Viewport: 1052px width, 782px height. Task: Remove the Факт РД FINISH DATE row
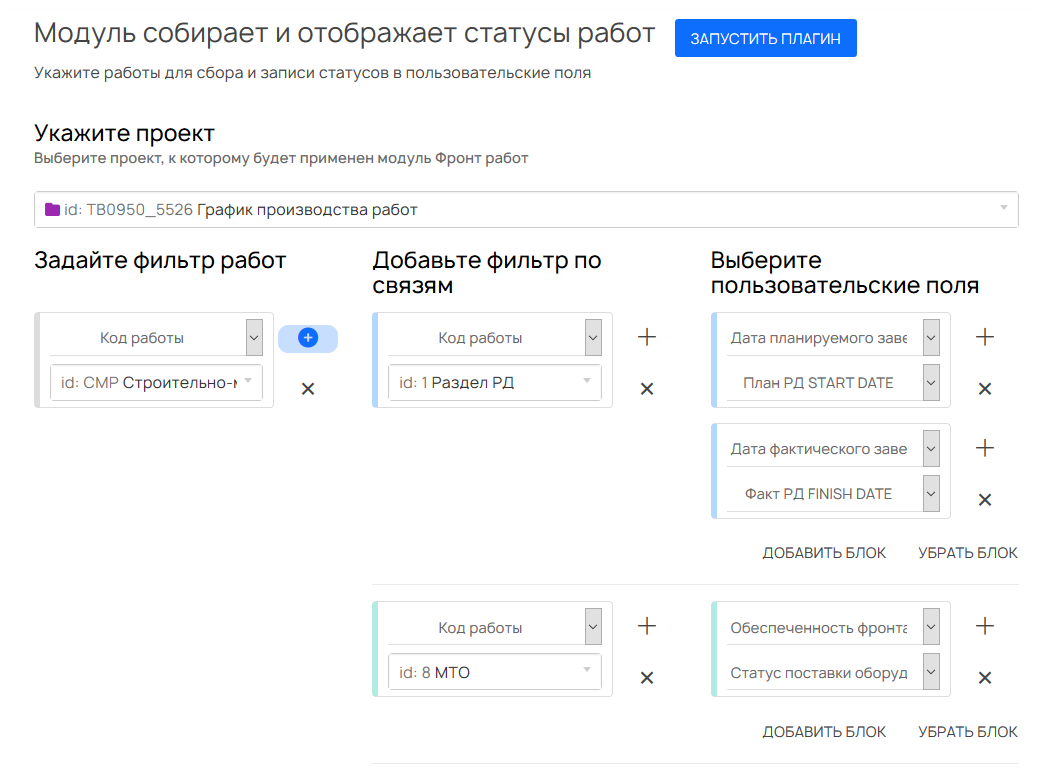[x=985, y=500]
